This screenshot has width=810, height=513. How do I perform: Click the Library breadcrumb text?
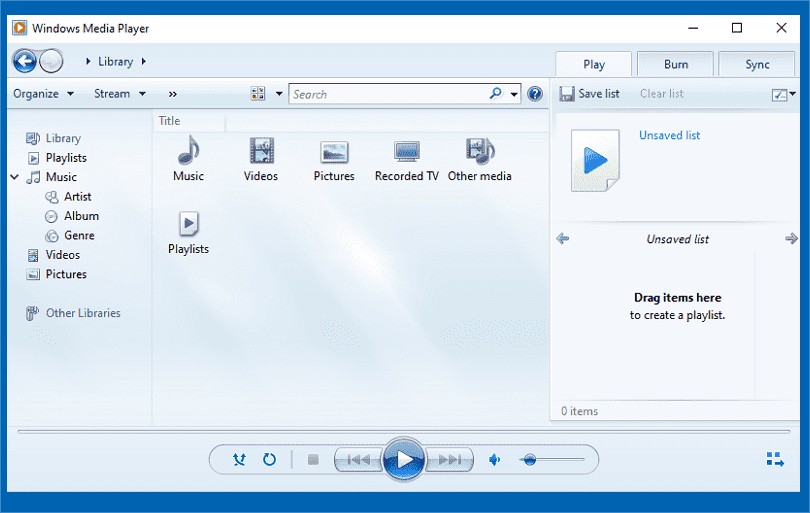[x=115, y=61]
